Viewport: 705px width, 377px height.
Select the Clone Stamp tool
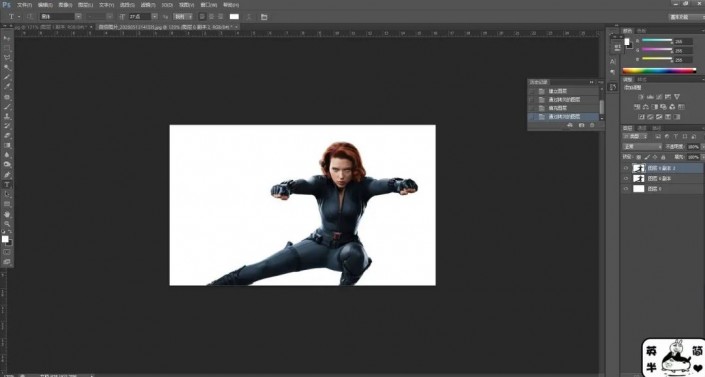point(7,117)
